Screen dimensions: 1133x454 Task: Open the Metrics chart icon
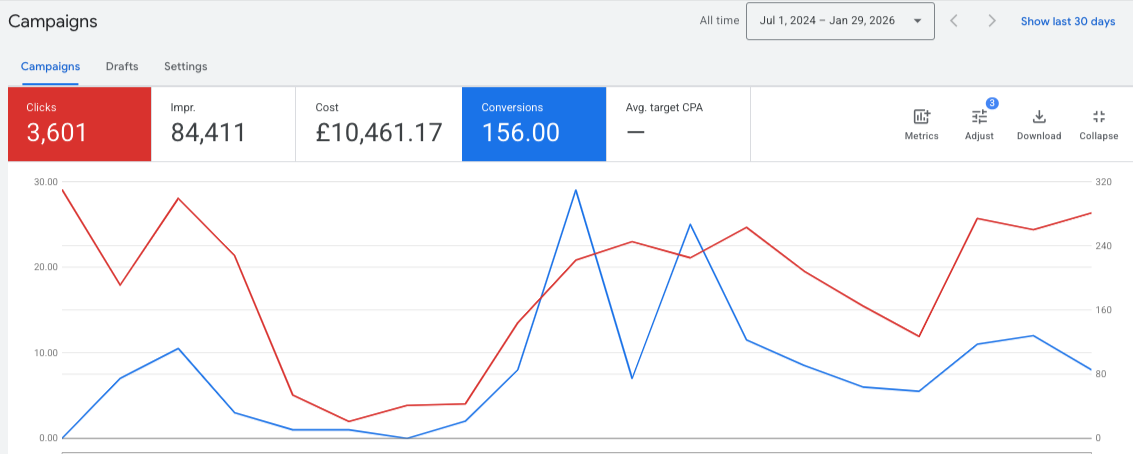coord(921,117)
